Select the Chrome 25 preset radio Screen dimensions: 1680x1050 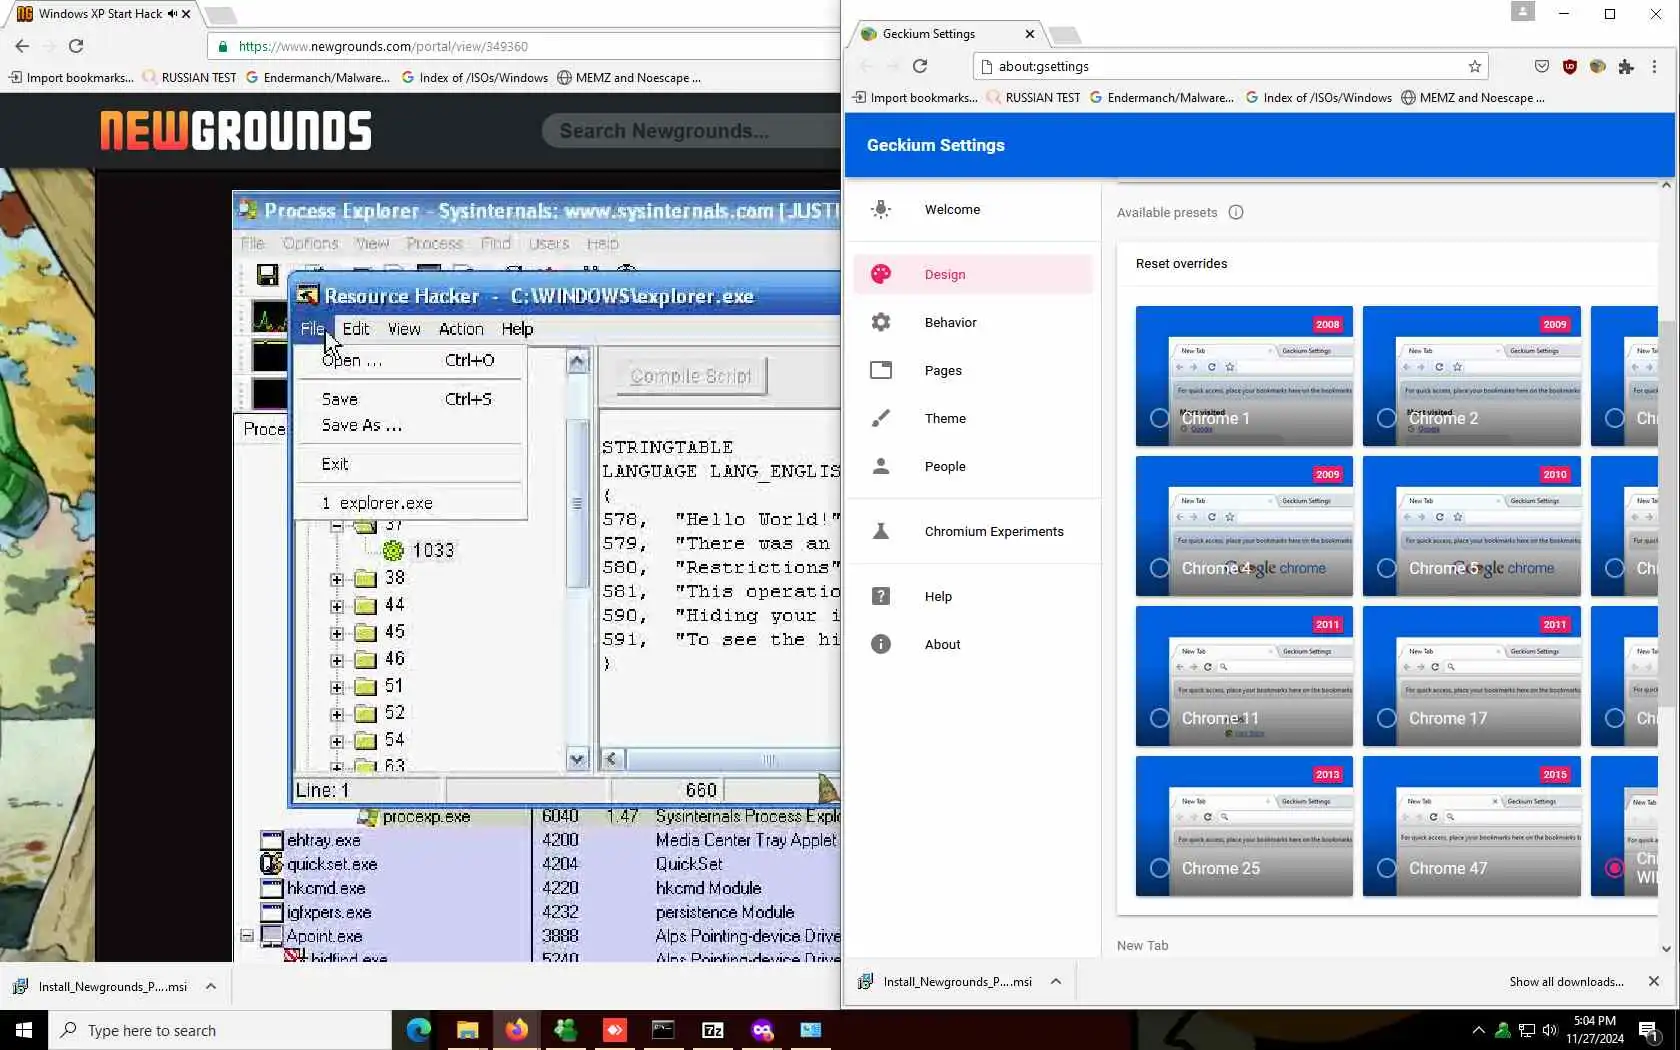[1159, 868]
